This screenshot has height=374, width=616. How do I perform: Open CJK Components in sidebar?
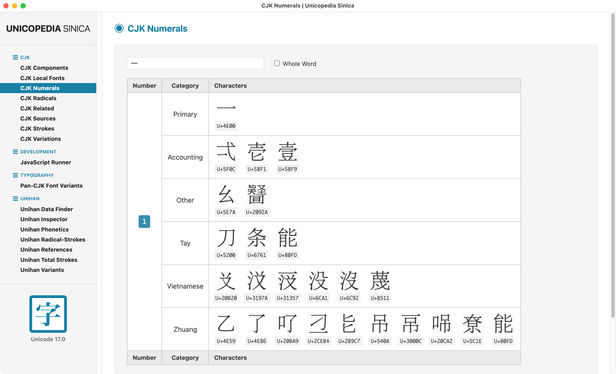[x=44, y=68]
